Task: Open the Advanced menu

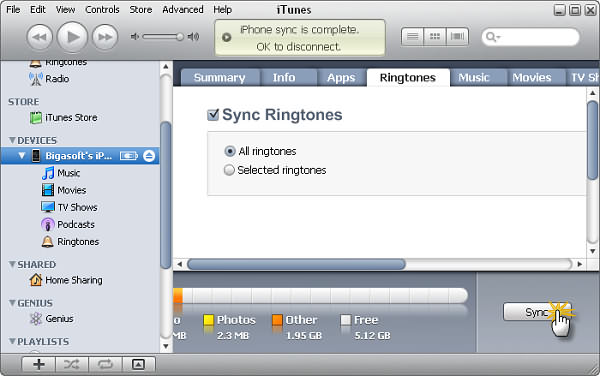Action: pos(183,10)
